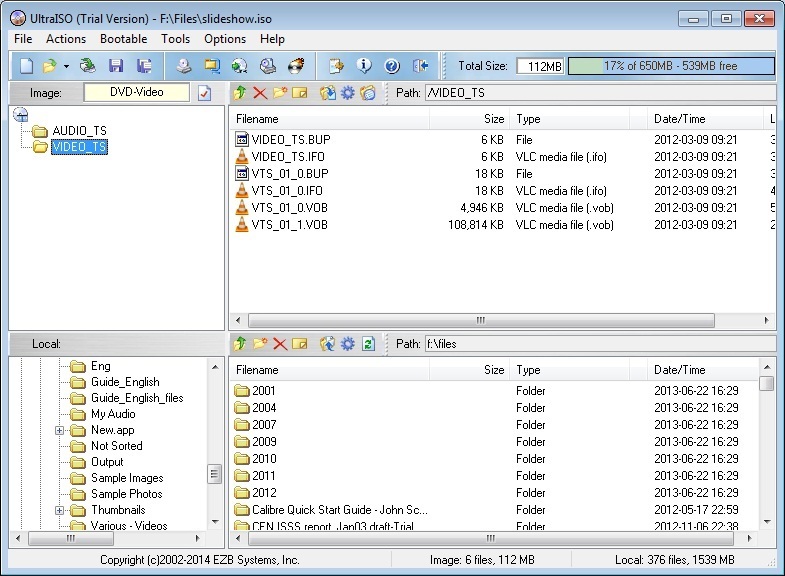Open the File menu
The height and width of the screenshot is (576, 785).
(23, 39)
